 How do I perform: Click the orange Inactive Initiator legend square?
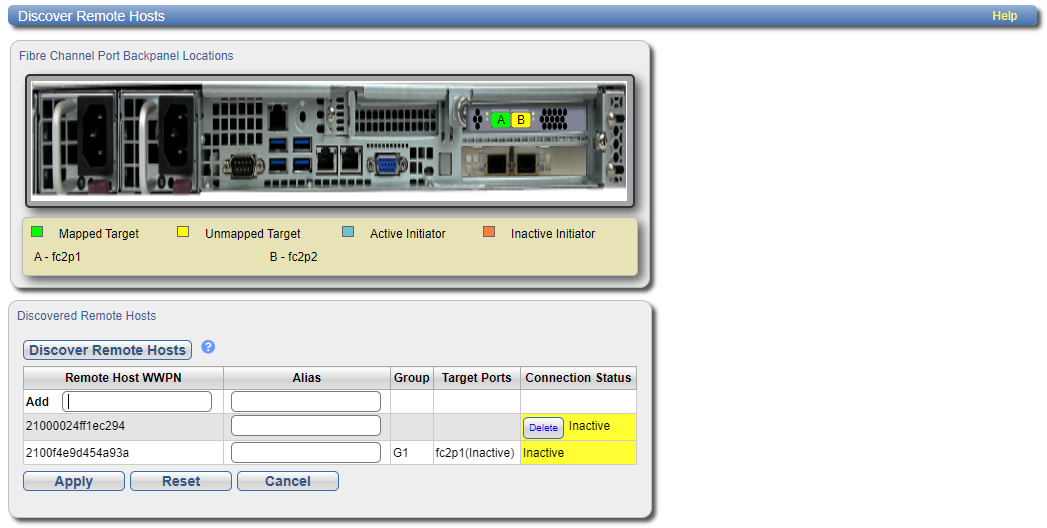[489, 232]
